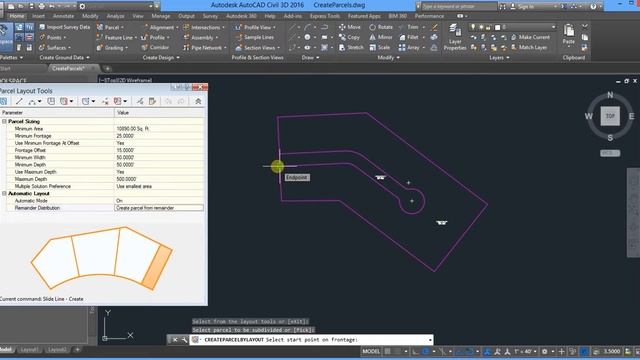Select the Copy tool

[349, 37]
